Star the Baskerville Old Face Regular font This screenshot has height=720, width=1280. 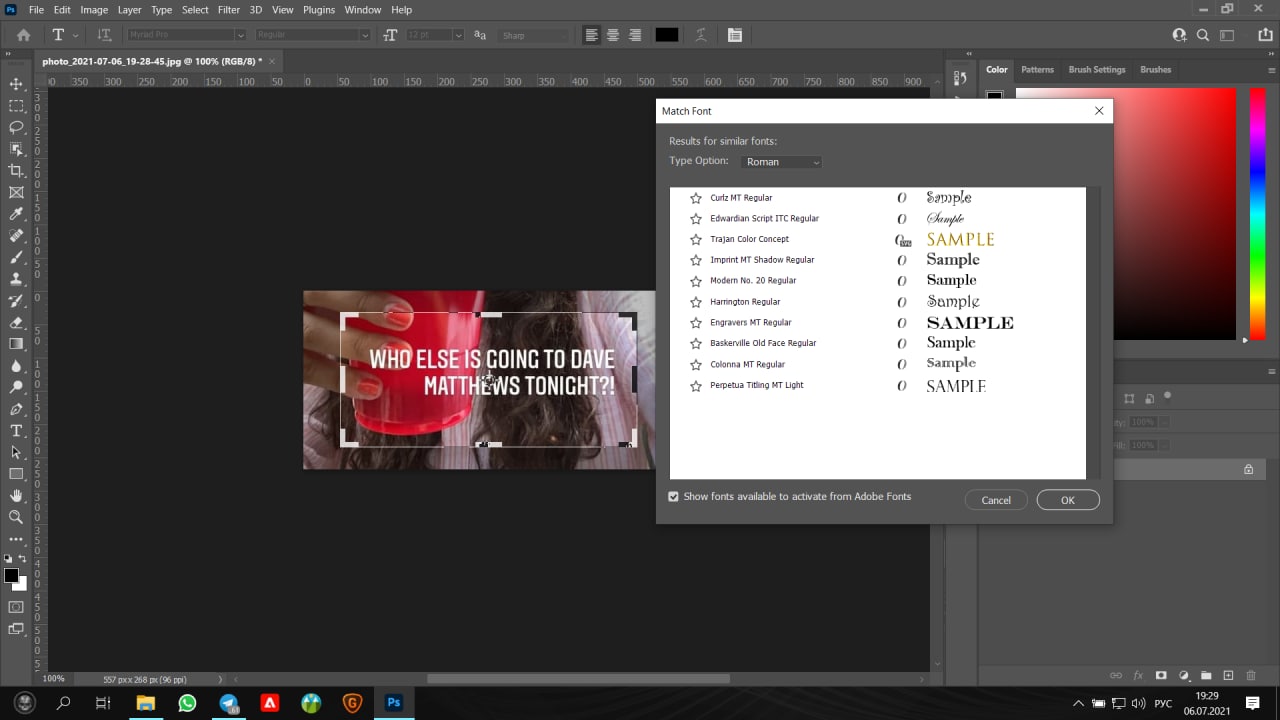[x=696, y=343]
